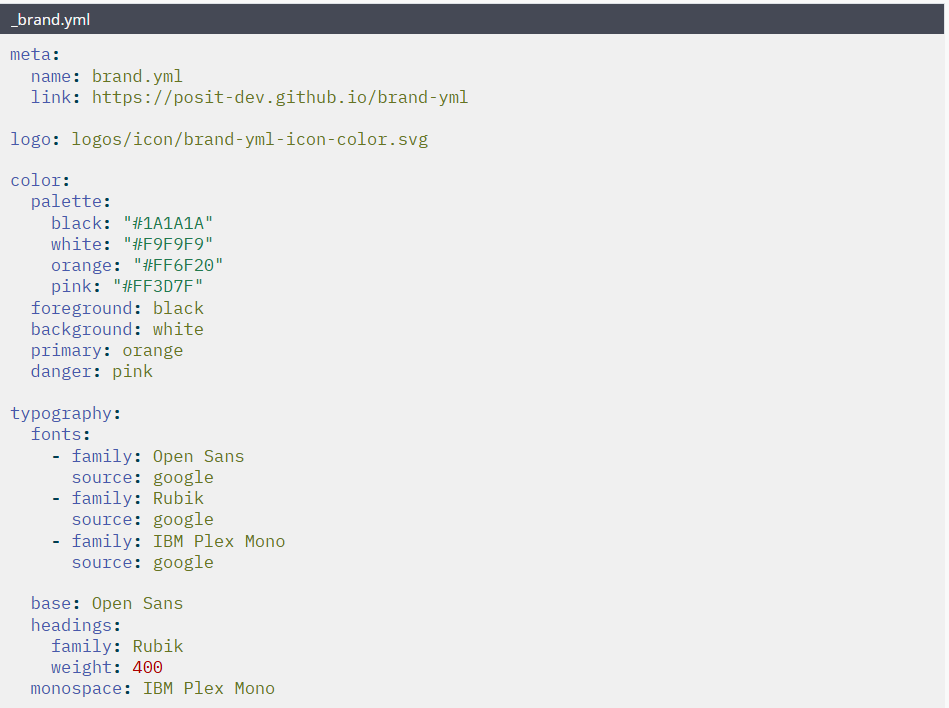Click the Open Sans value in fonts list
This screenshot has height=708, width=949.
coord(198,456)
